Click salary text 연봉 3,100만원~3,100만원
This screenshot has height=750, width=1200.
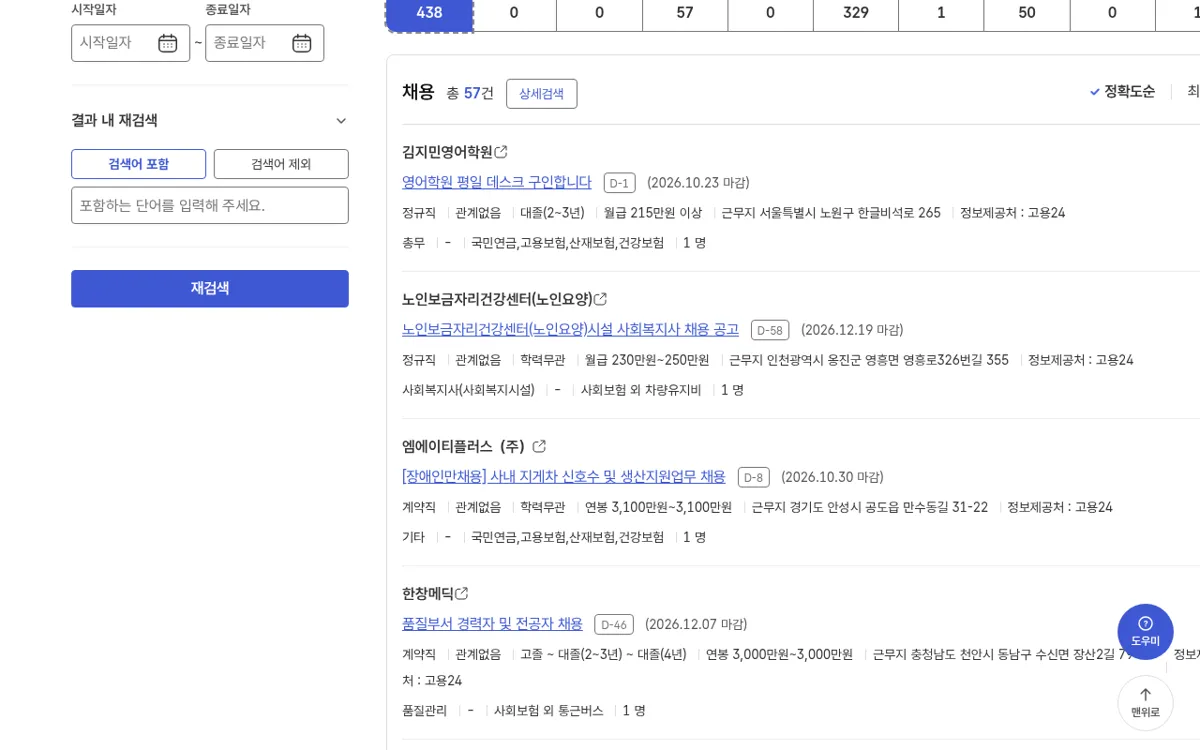(658, 507)
